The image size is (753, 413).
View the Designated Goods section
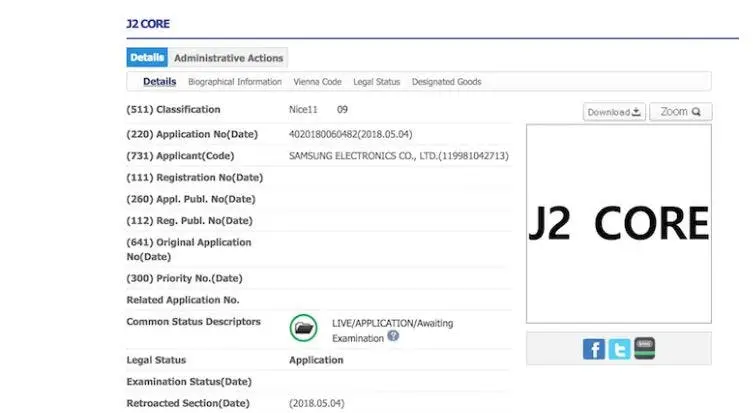point(446,82)
